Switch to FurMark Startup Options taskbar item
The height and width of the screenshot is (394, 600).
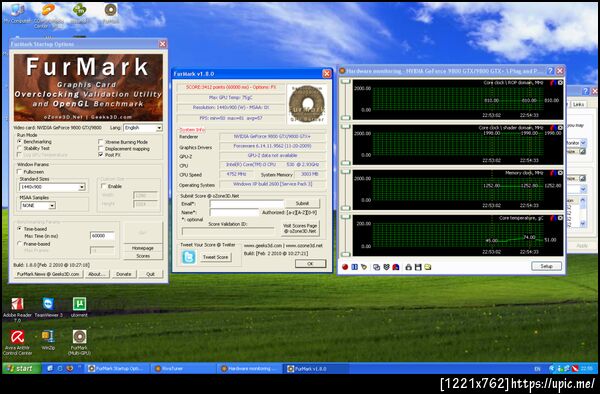(118, 369)
